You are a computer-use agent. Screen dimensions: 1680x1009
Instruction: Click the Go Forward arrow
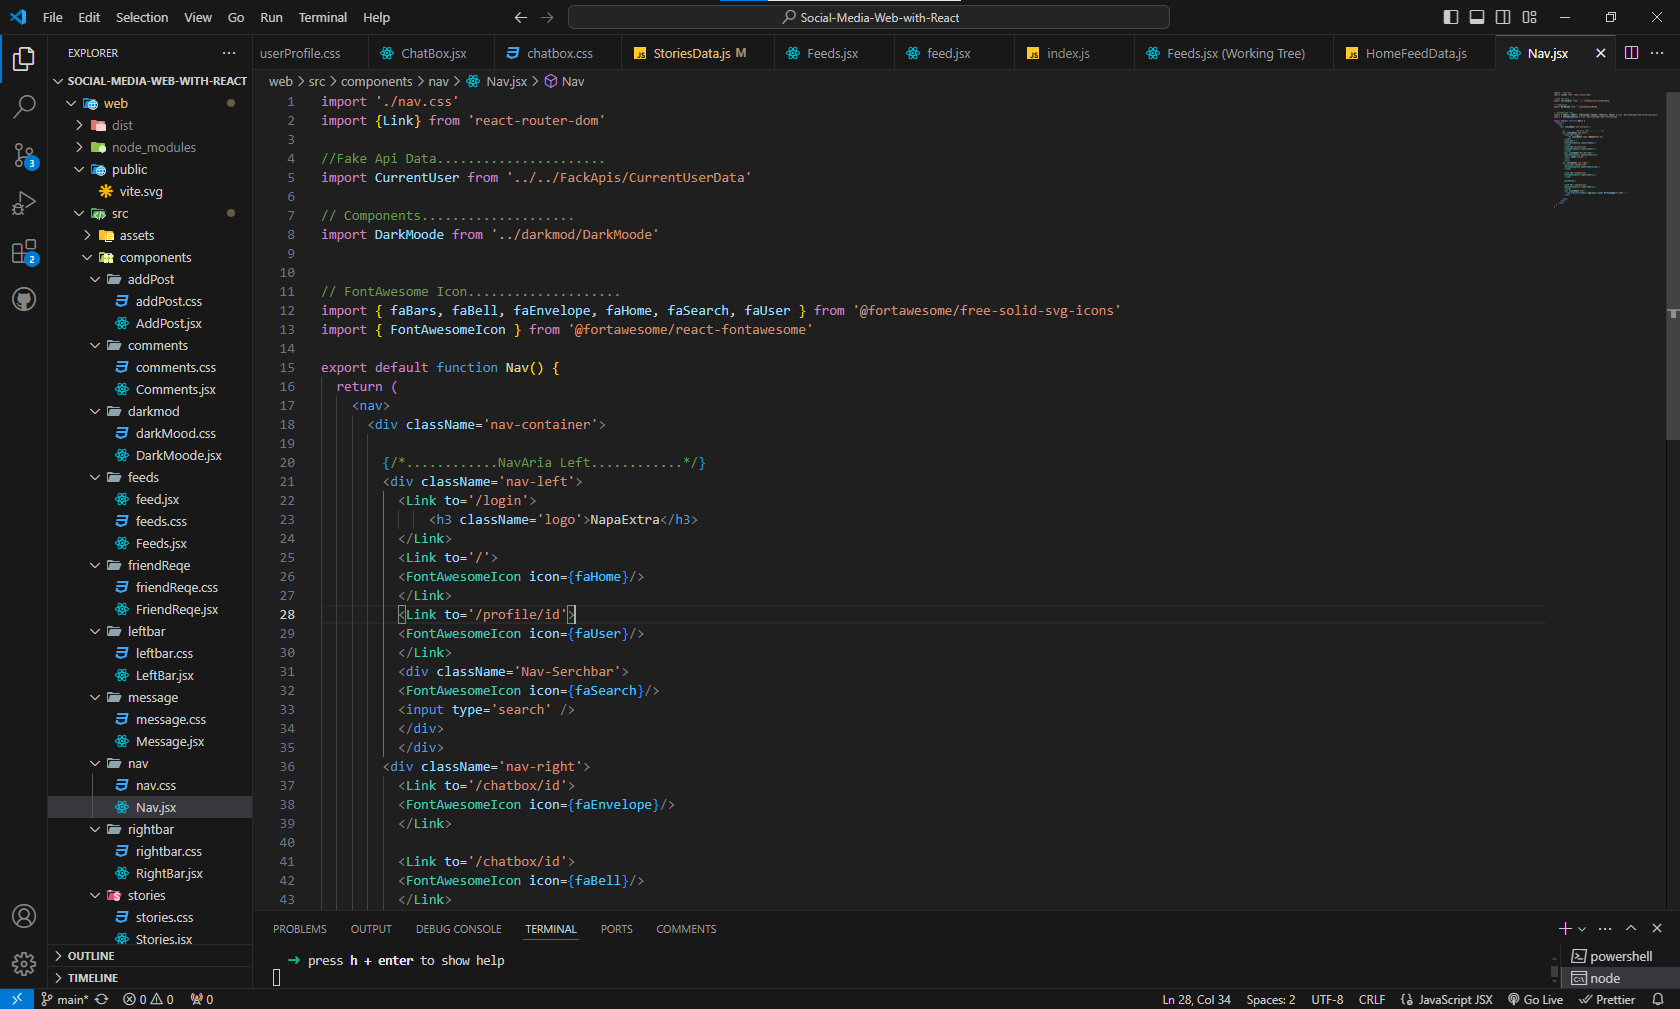547,17
